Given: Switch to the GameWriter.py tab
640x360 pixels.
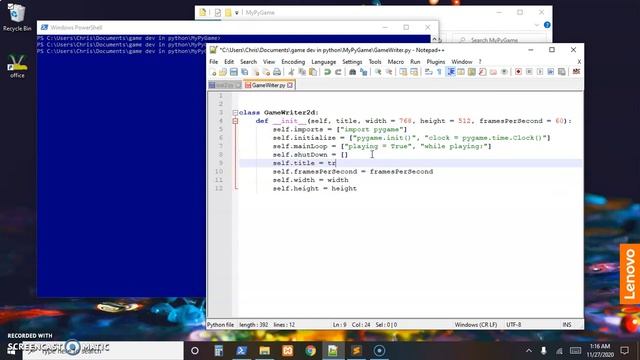Looking at the screenshot, I should (x=268, y=85).
